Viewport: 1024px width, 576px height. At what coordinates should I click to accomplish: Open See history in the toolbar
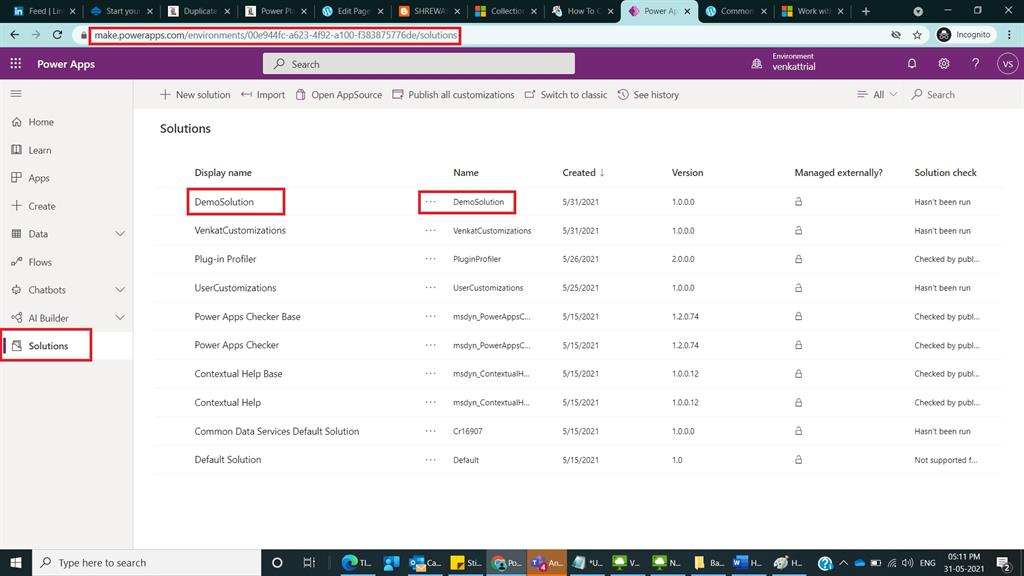[649, 94]
